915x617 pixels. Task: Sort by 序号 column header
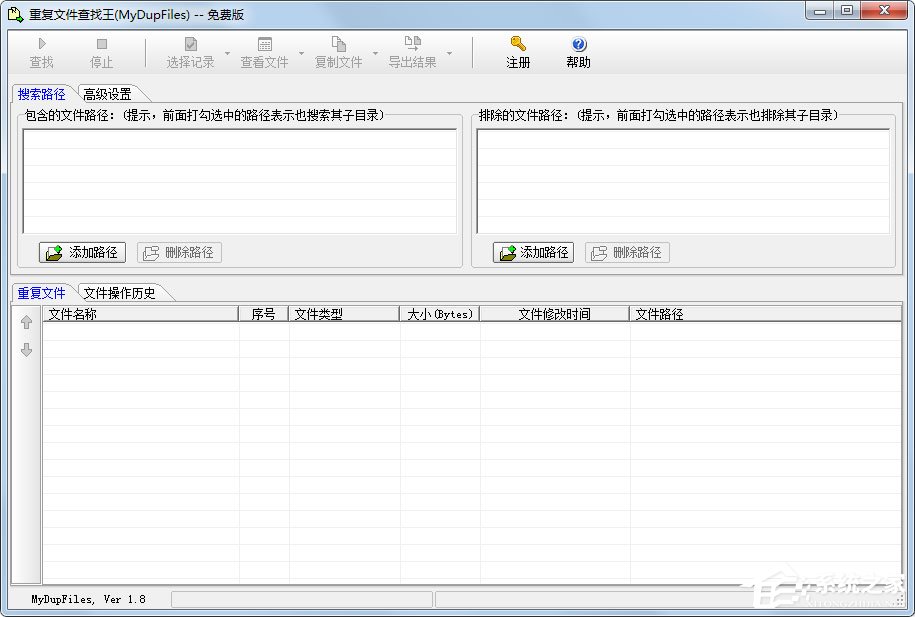263,314
